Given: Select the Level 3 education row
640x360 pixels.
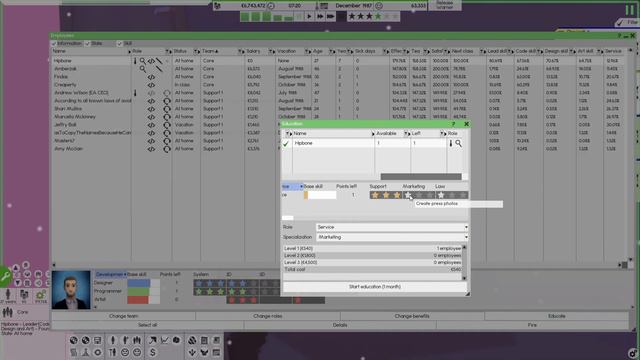Looking at the screenshot, I should (372, 262).
